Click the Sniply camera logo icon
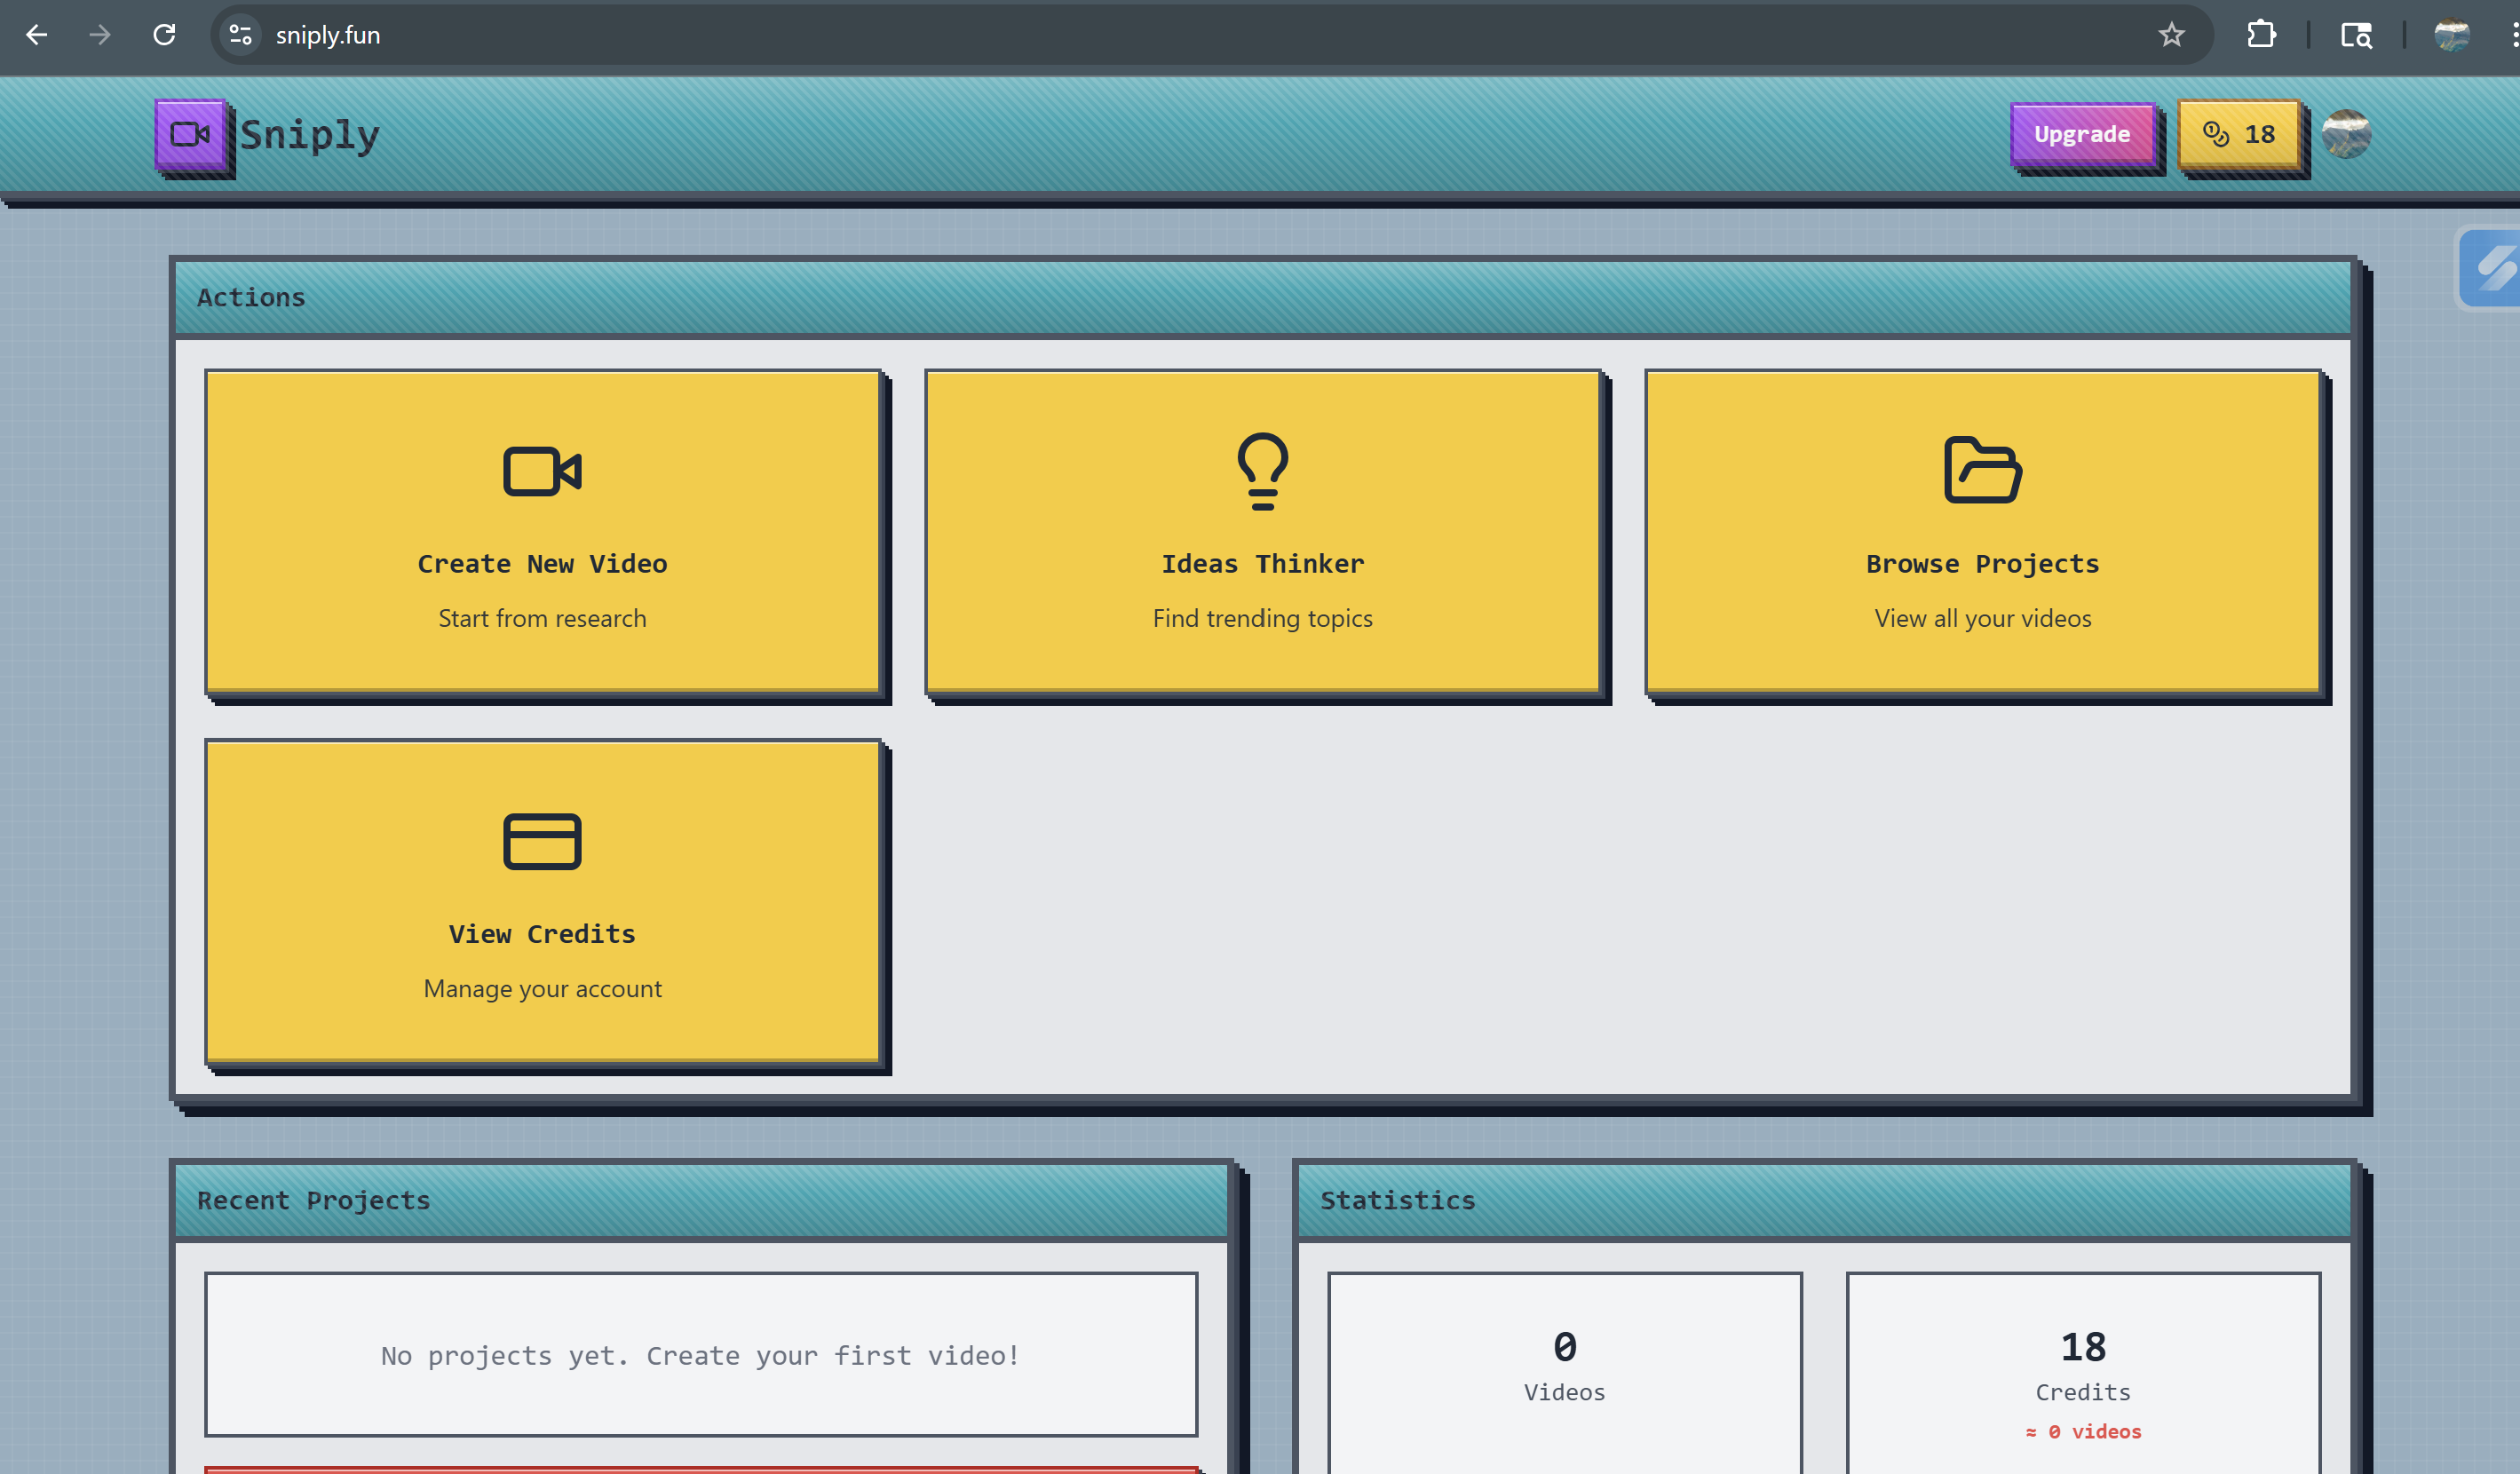 pos(190,134)
